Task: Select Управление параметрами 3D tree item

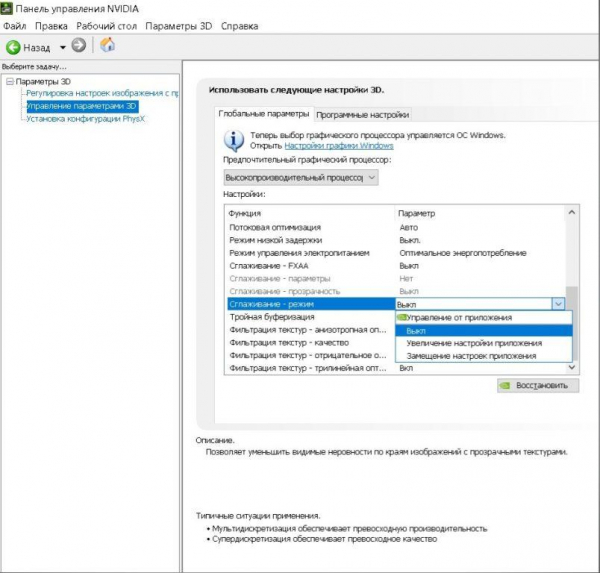Action: pyautogui.click(x=82, y=106)
